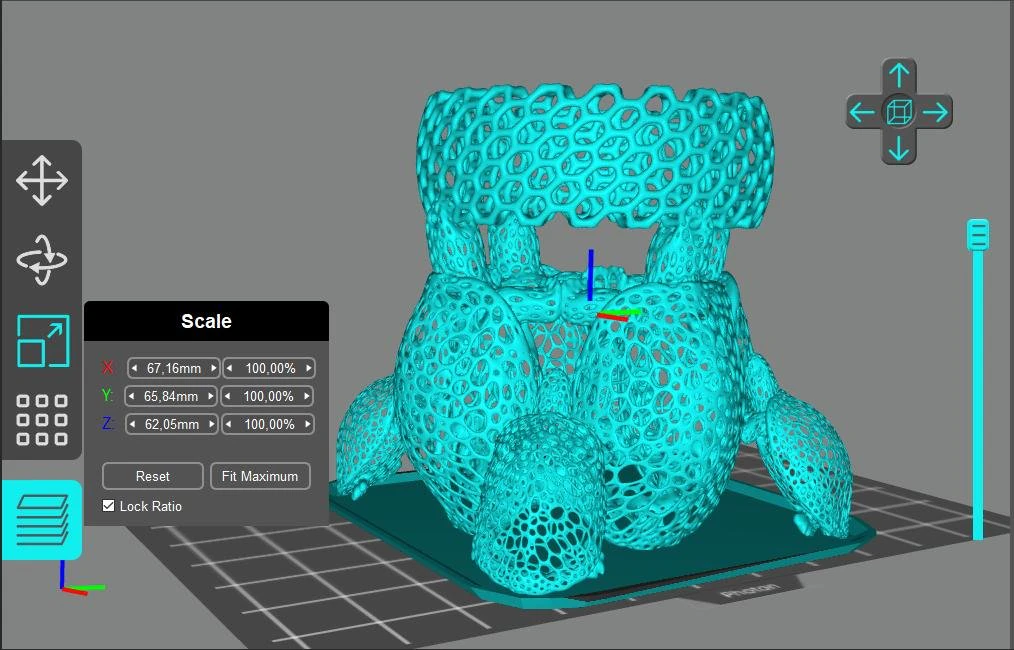Click the vertical layer slider track

(978, 395)
